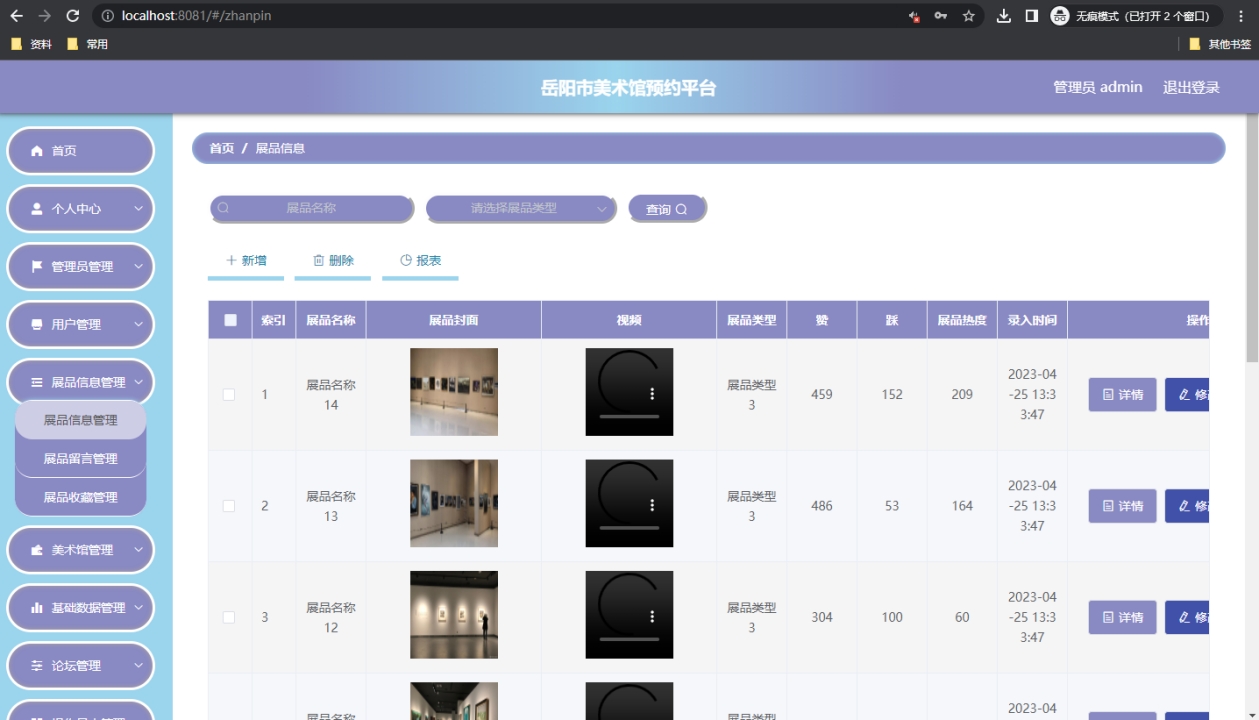The image size is (1259, 720).
Task: Open the 请选择展品类型 dropdown
Action: [x=520, y=208]
